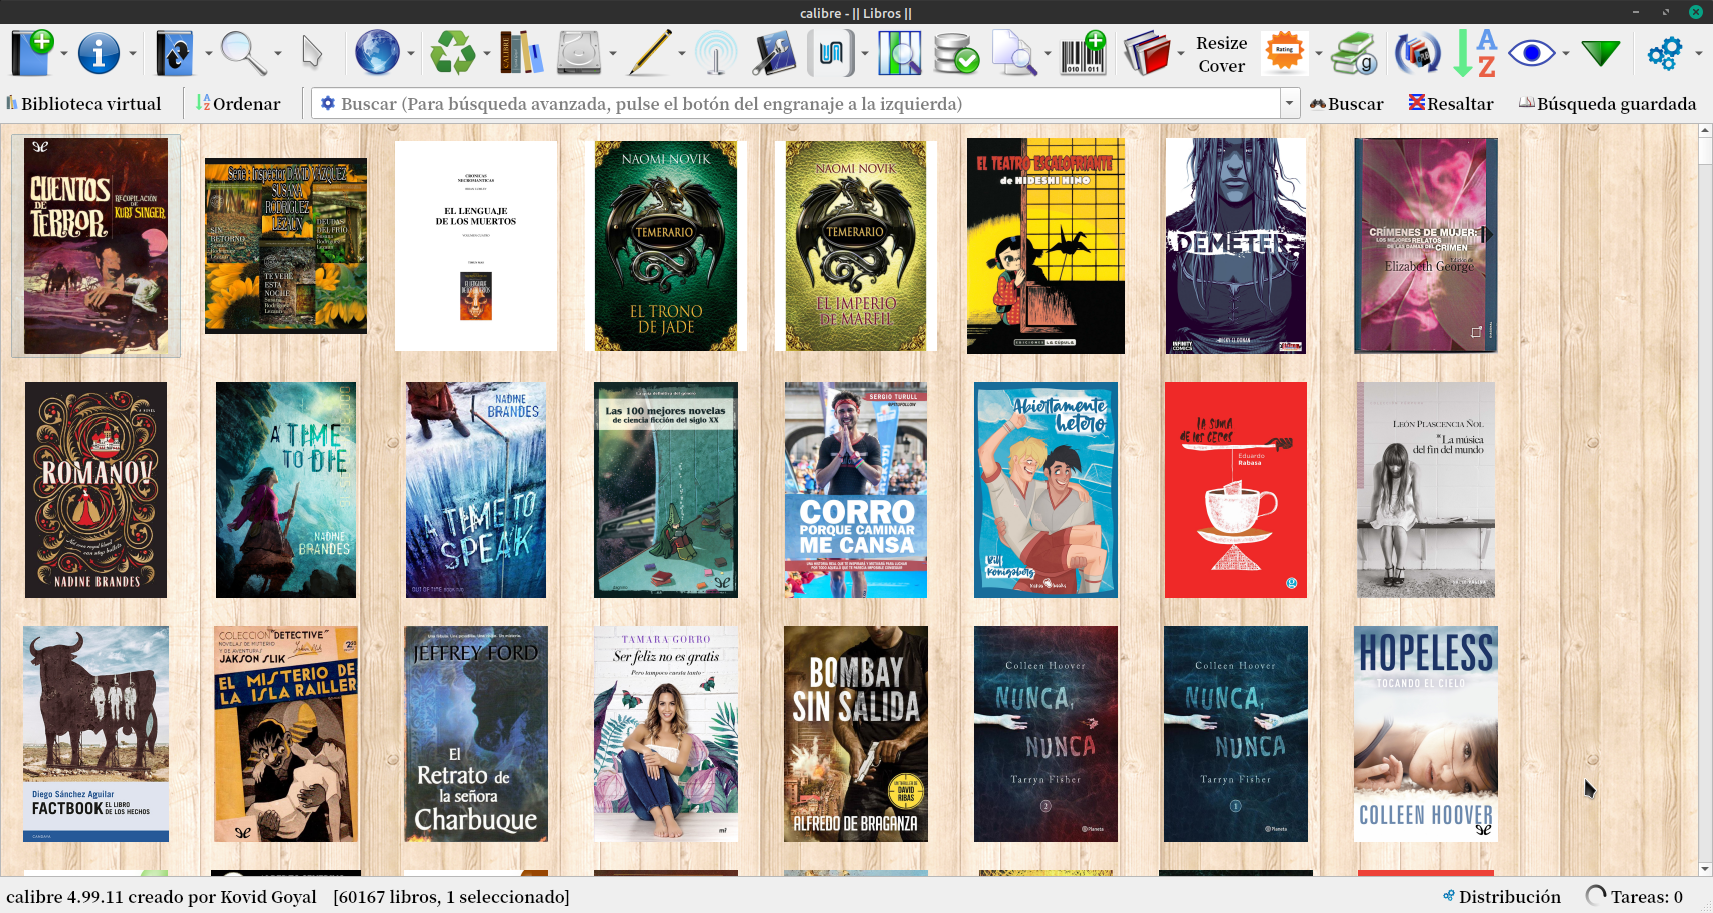Select the Corro porque caminar me cansa cover

tap(856, 490)
